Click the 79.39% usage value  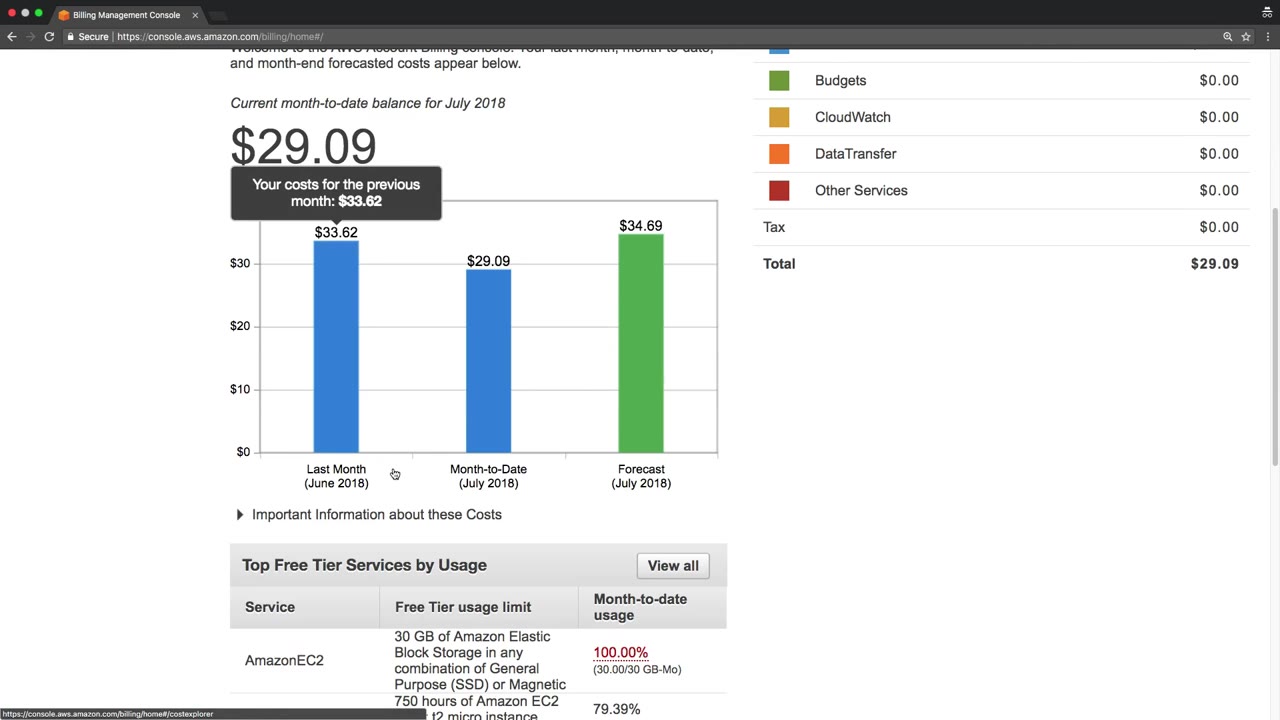(x=617, y=709)
